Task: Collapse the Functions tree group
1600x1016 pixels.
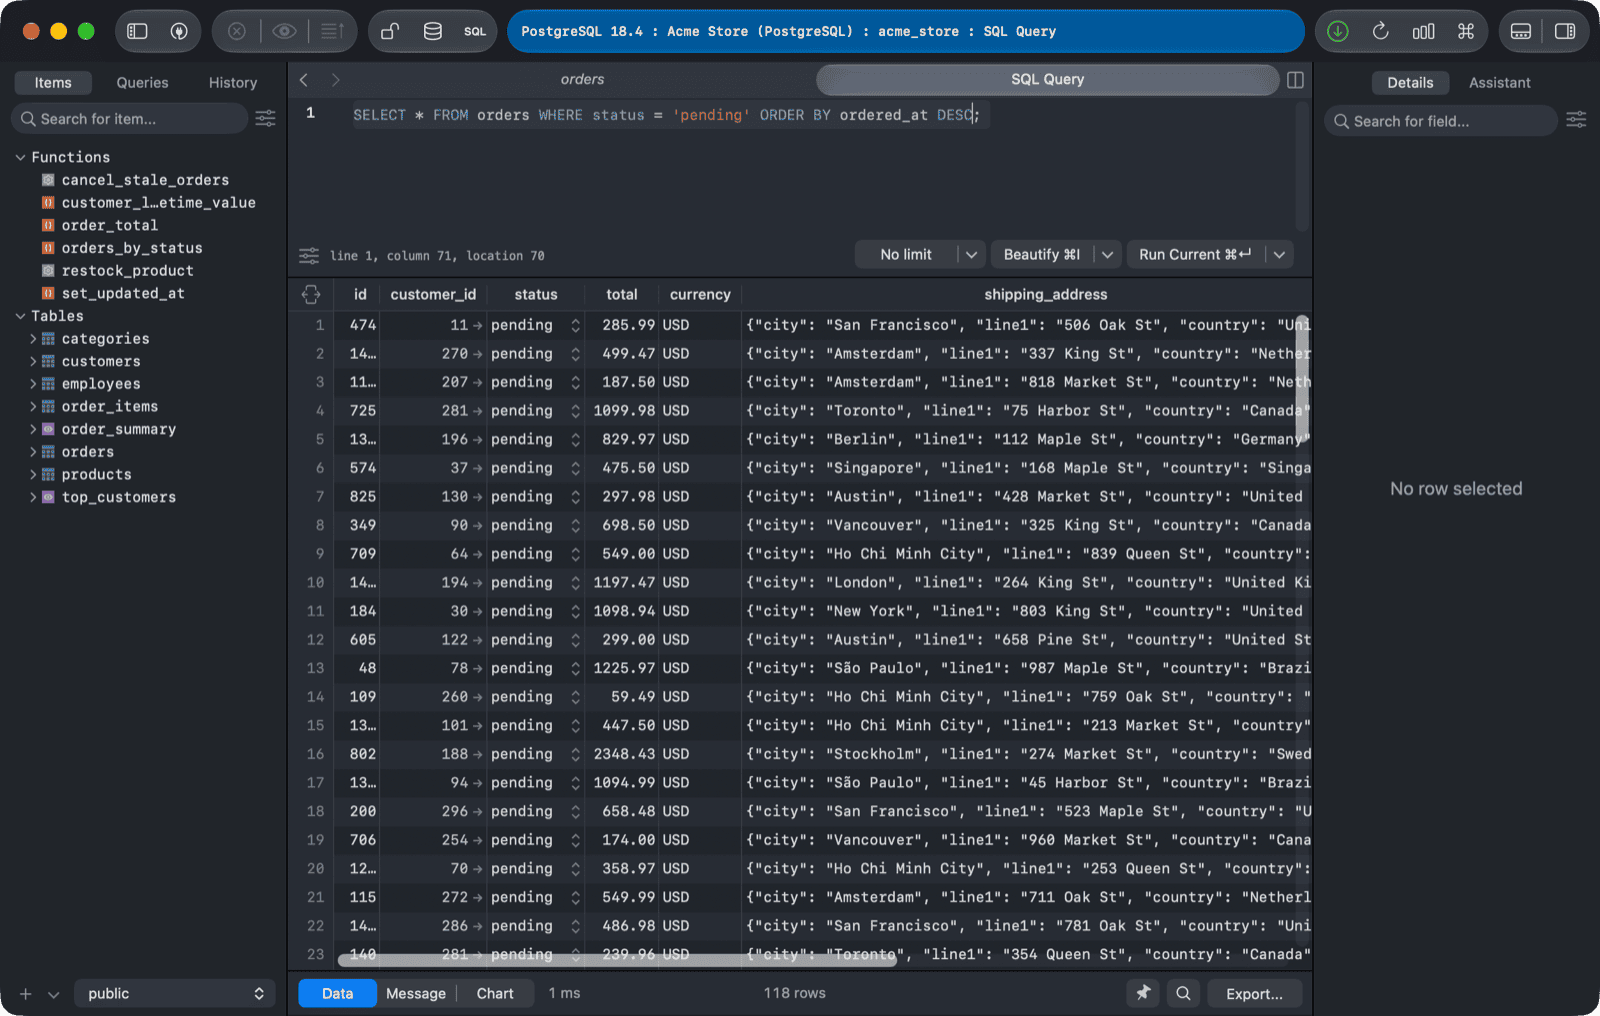Action: click(x=20, y=157)
